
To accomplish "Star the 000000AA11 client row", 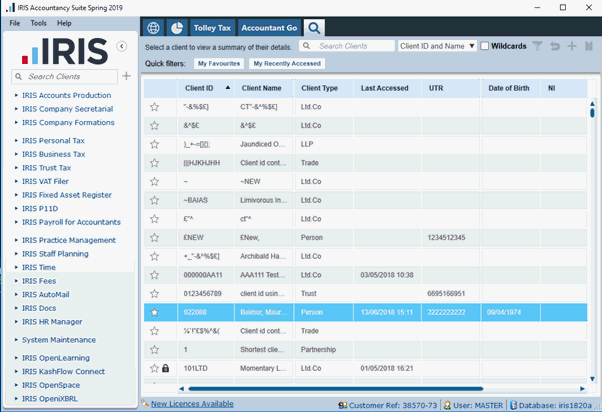I will click(154, 275).
